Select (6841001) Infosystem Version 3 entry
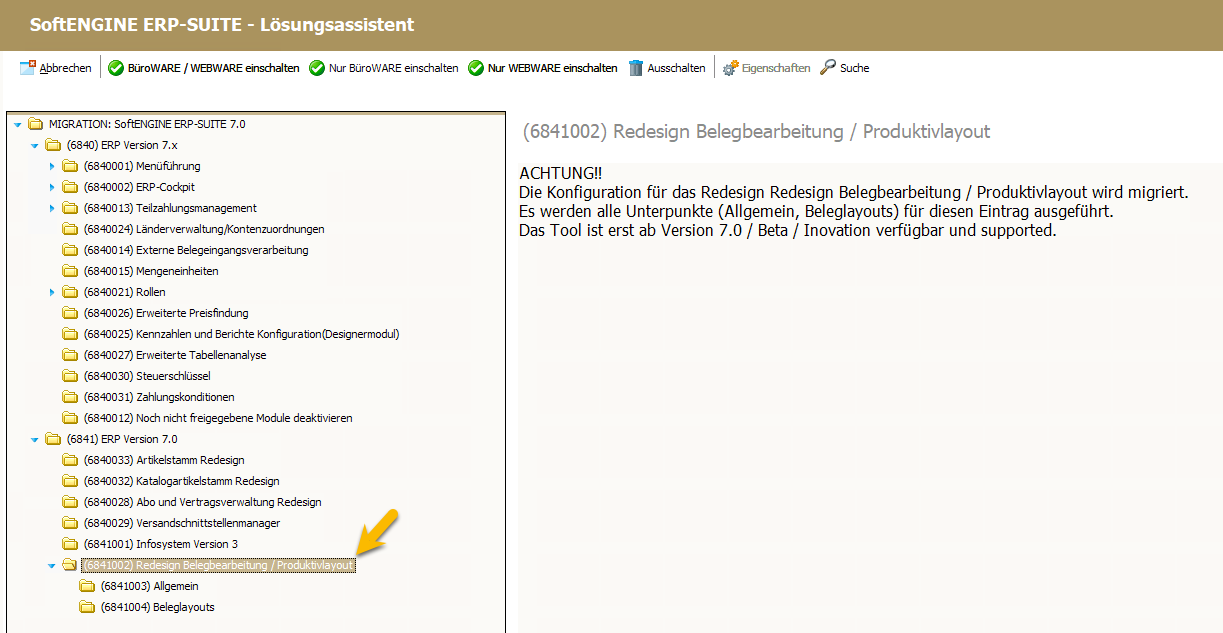The height and width of the screenshot is (633, 1223). coord(160,544)
